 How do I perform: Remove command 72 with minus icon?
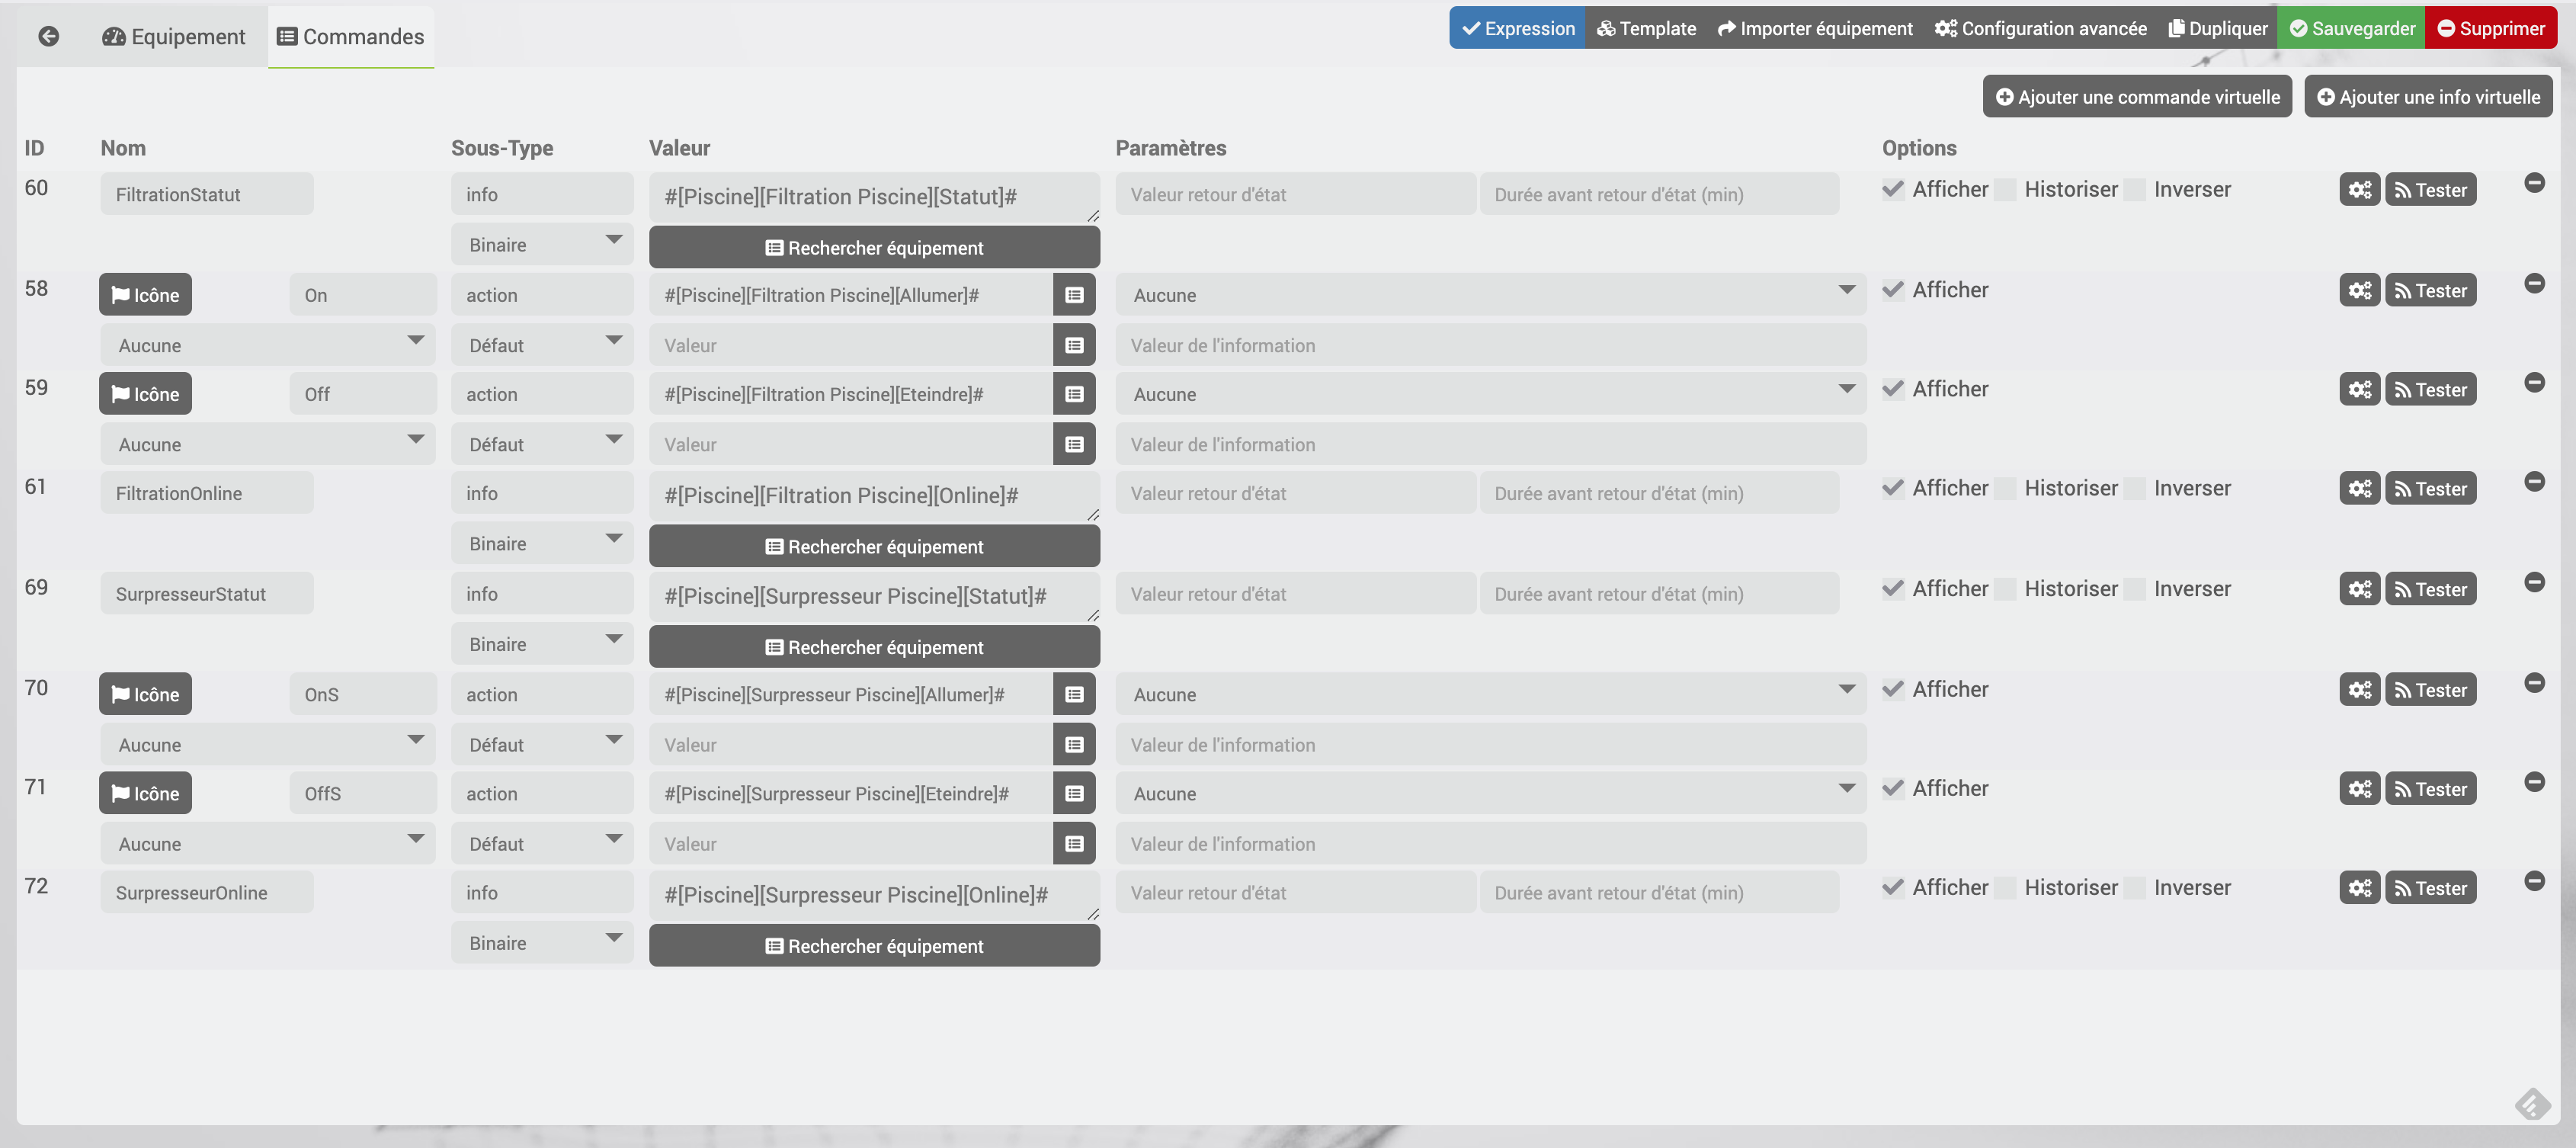point(2534,881)
